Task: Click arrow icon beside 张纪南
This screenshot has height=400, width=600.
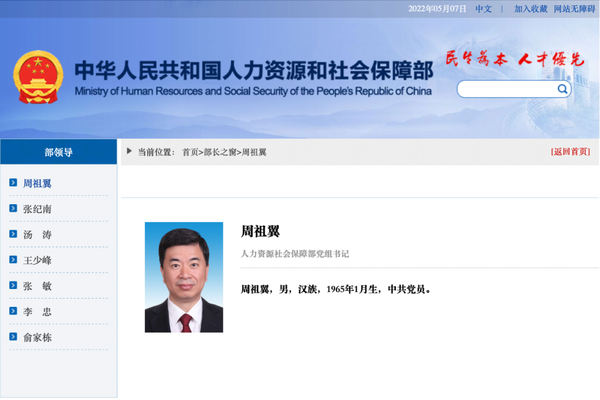Action: point(13,208)
